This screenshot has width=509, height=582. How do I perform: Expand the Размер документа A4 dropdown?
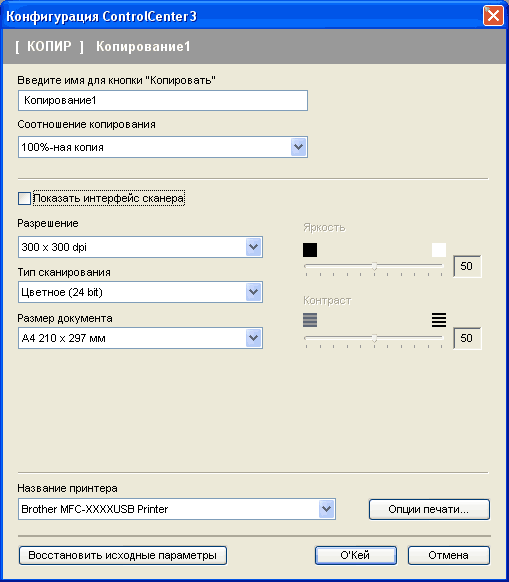tap(254, 338)
